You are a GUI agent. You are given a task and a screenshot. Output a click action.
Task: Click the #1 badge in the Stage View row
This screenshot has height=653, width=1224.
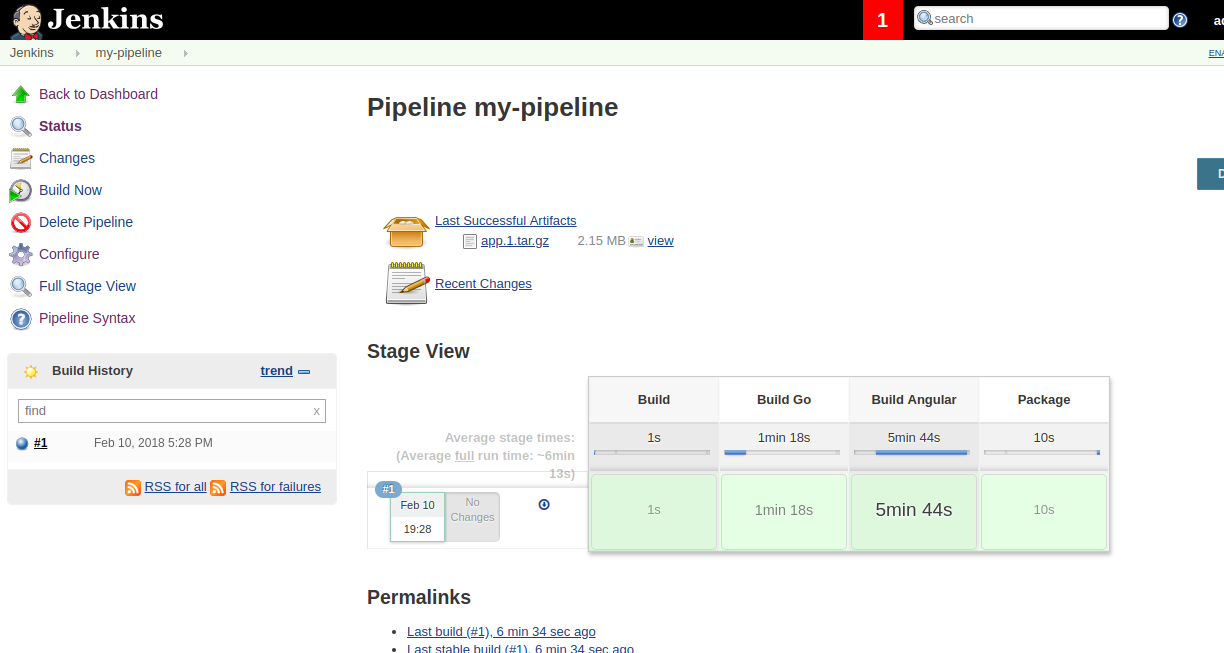(388, 489)
